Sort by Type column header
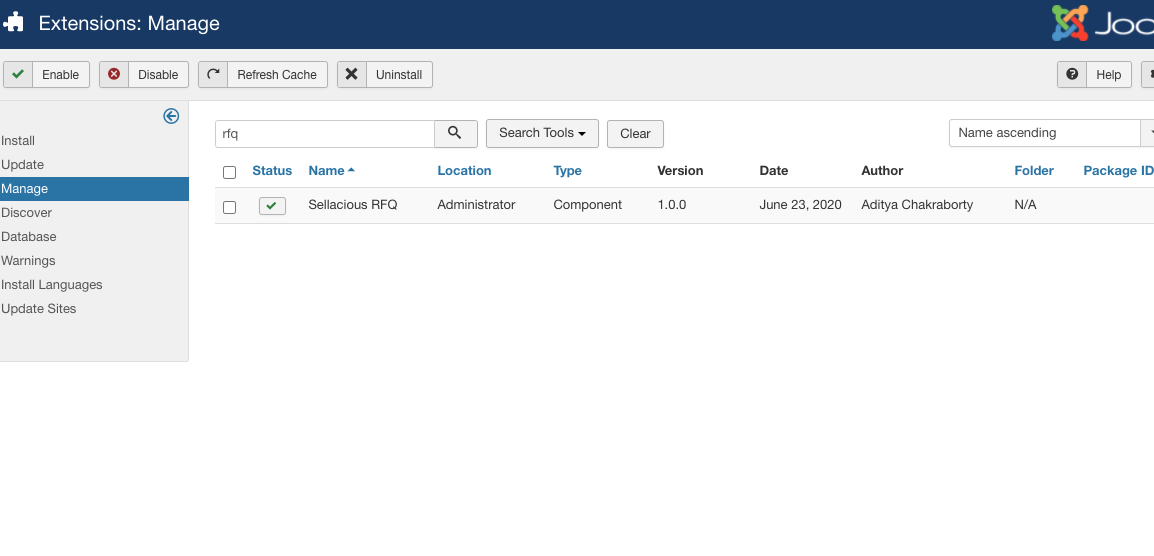The height and width of the screenshot is (556, 1154). pyautogui.click(x=567, y=170)
